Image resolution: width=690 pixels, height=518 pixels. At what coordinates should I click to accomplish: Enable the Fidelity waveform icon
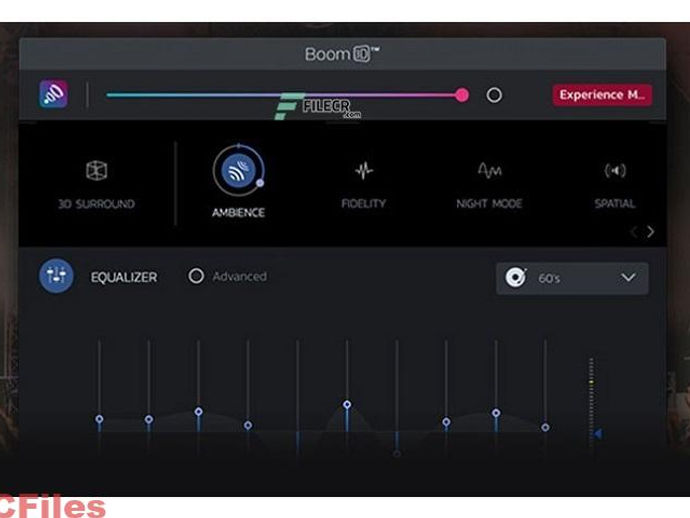click(364, 170)
